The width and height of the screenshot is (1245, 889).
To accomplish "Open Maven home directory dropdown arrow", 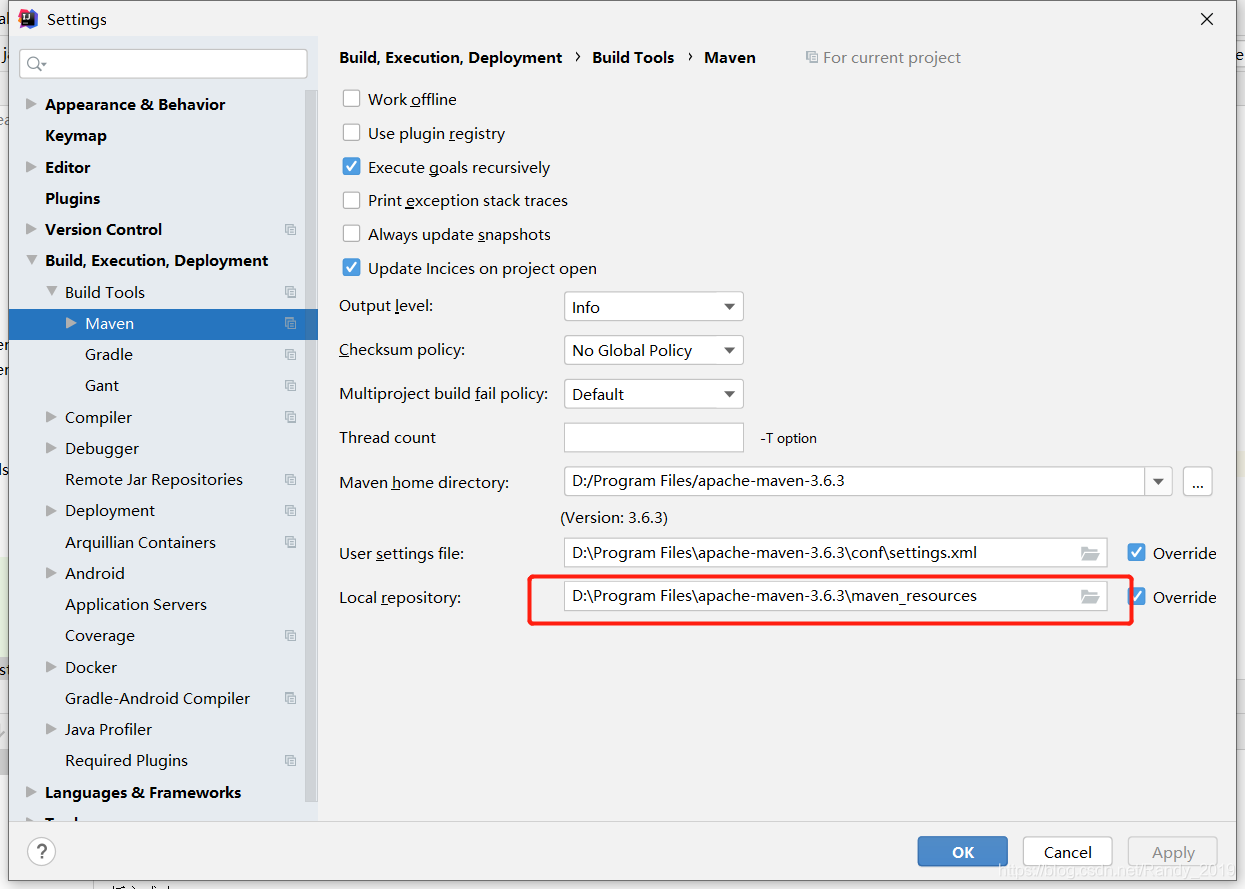I will (x=1158, y=482).
